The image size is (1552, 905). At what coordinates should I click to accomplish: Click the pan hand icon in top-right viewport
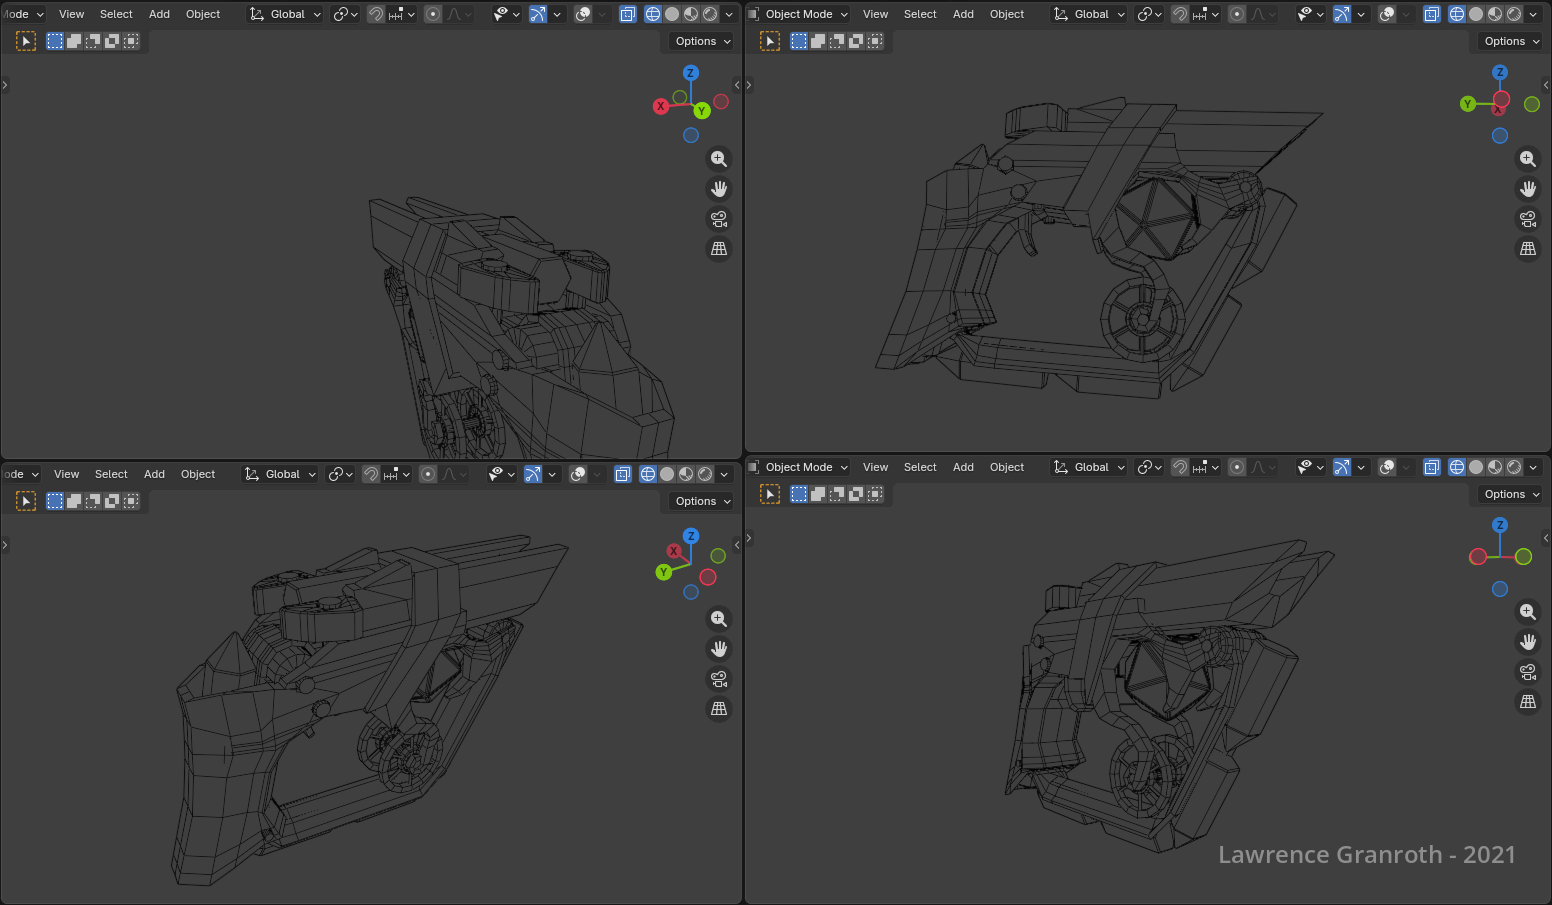click(1527, 189)
